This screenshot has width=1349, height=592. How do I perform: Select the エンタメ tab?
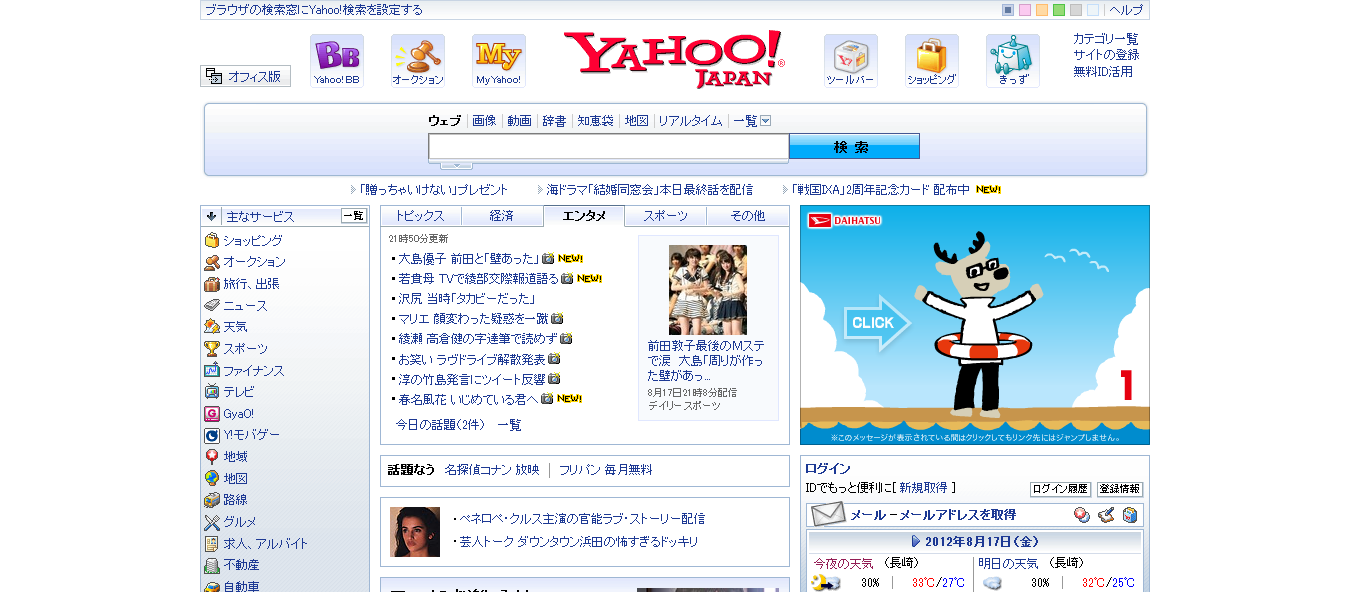(x=584, y=216)
